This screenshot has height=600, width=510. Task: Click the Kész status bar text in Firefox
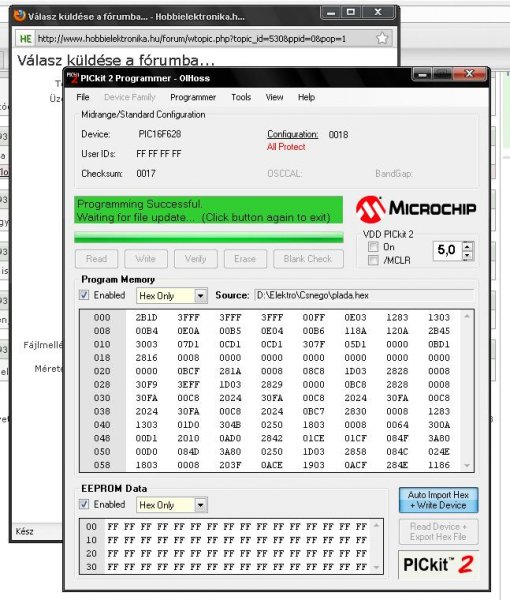pos(24,532)
